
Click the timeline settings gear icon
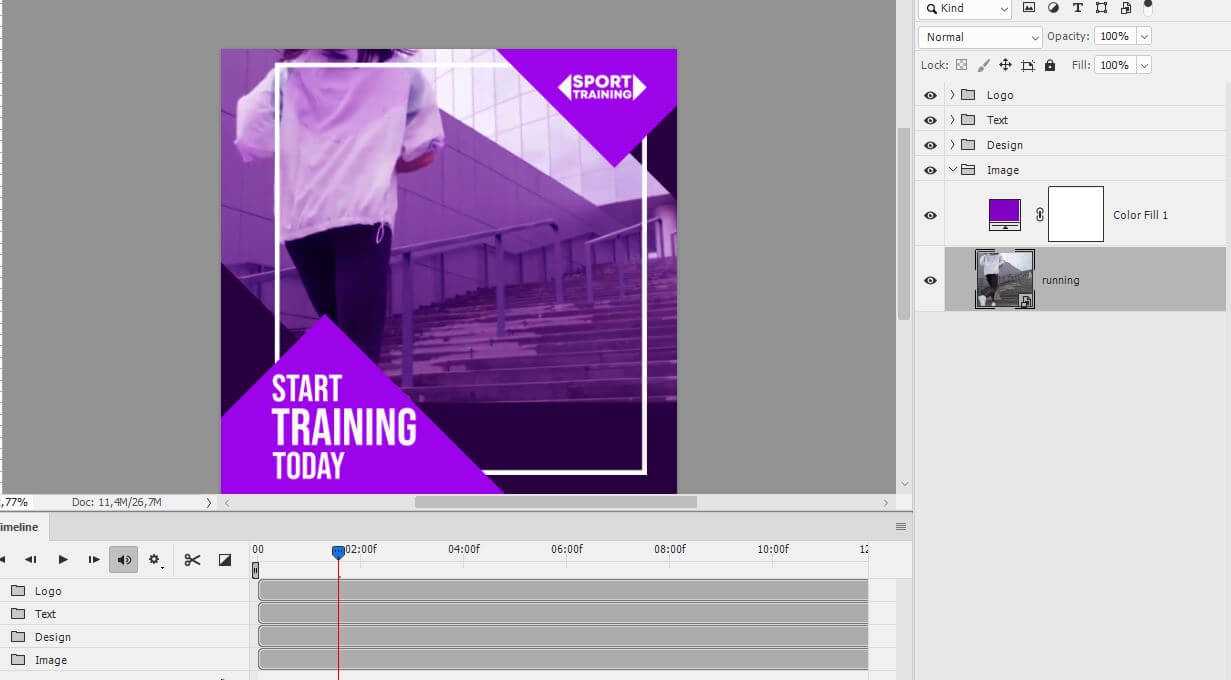click(x=154, y=560)
